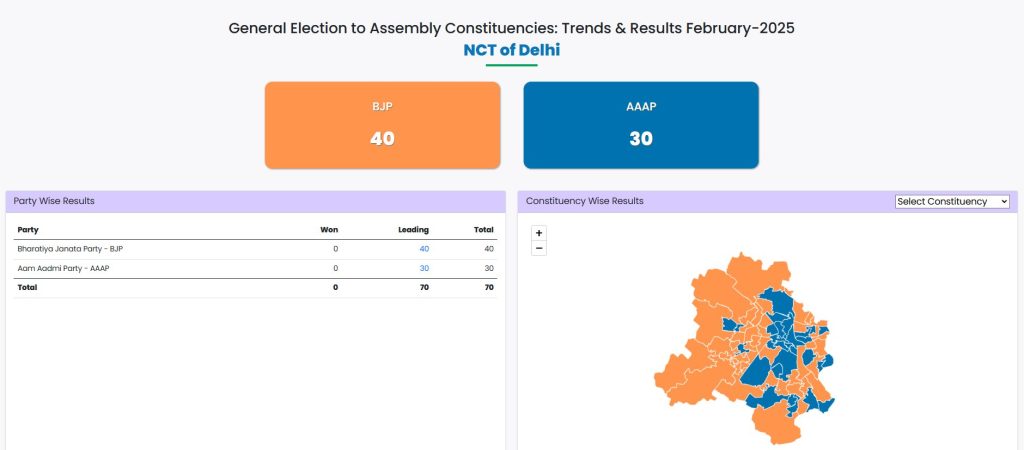Zoom out on the constituency map
Image resolution: width=1024 pixels, height=450 pixels.
point(539,248)
